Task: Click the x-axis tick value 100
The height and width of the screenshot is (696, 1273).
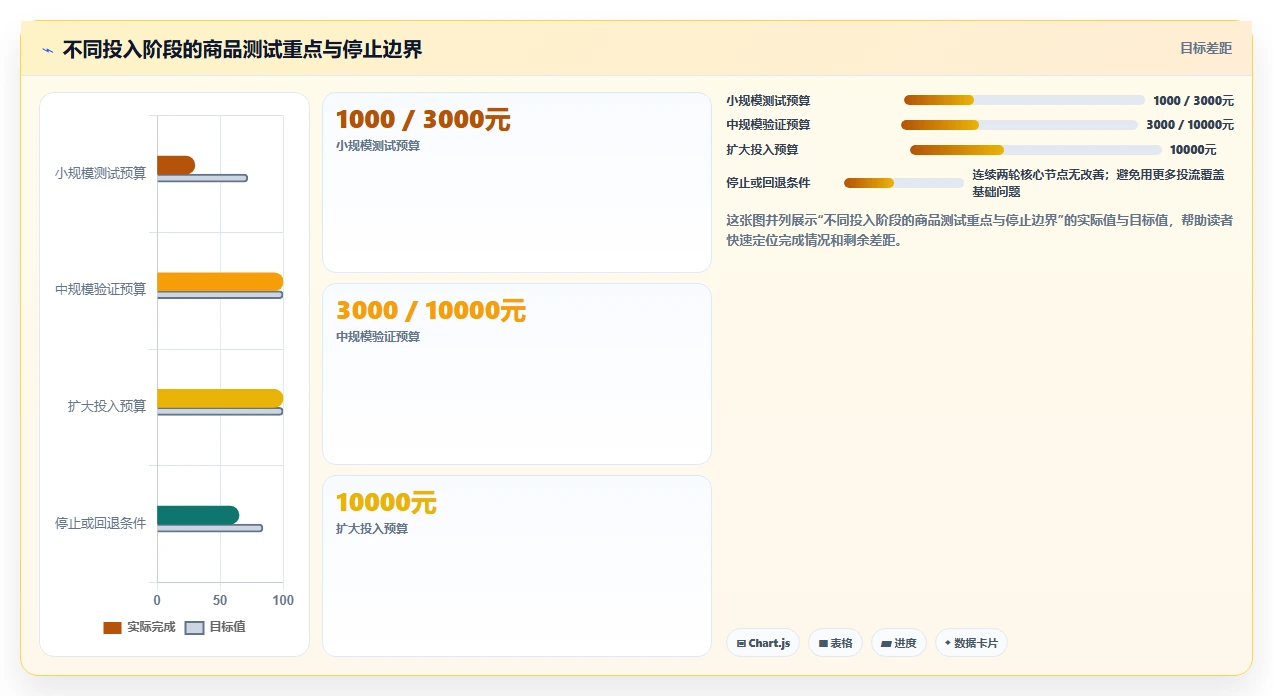Action: (x=283, y=600)
